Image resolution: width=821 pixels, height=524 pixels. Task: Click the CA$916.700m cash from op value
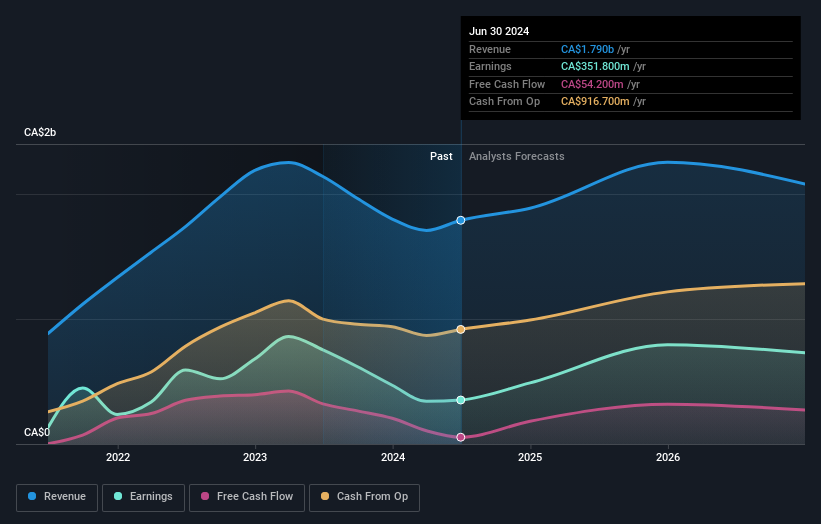pos(595,102)
